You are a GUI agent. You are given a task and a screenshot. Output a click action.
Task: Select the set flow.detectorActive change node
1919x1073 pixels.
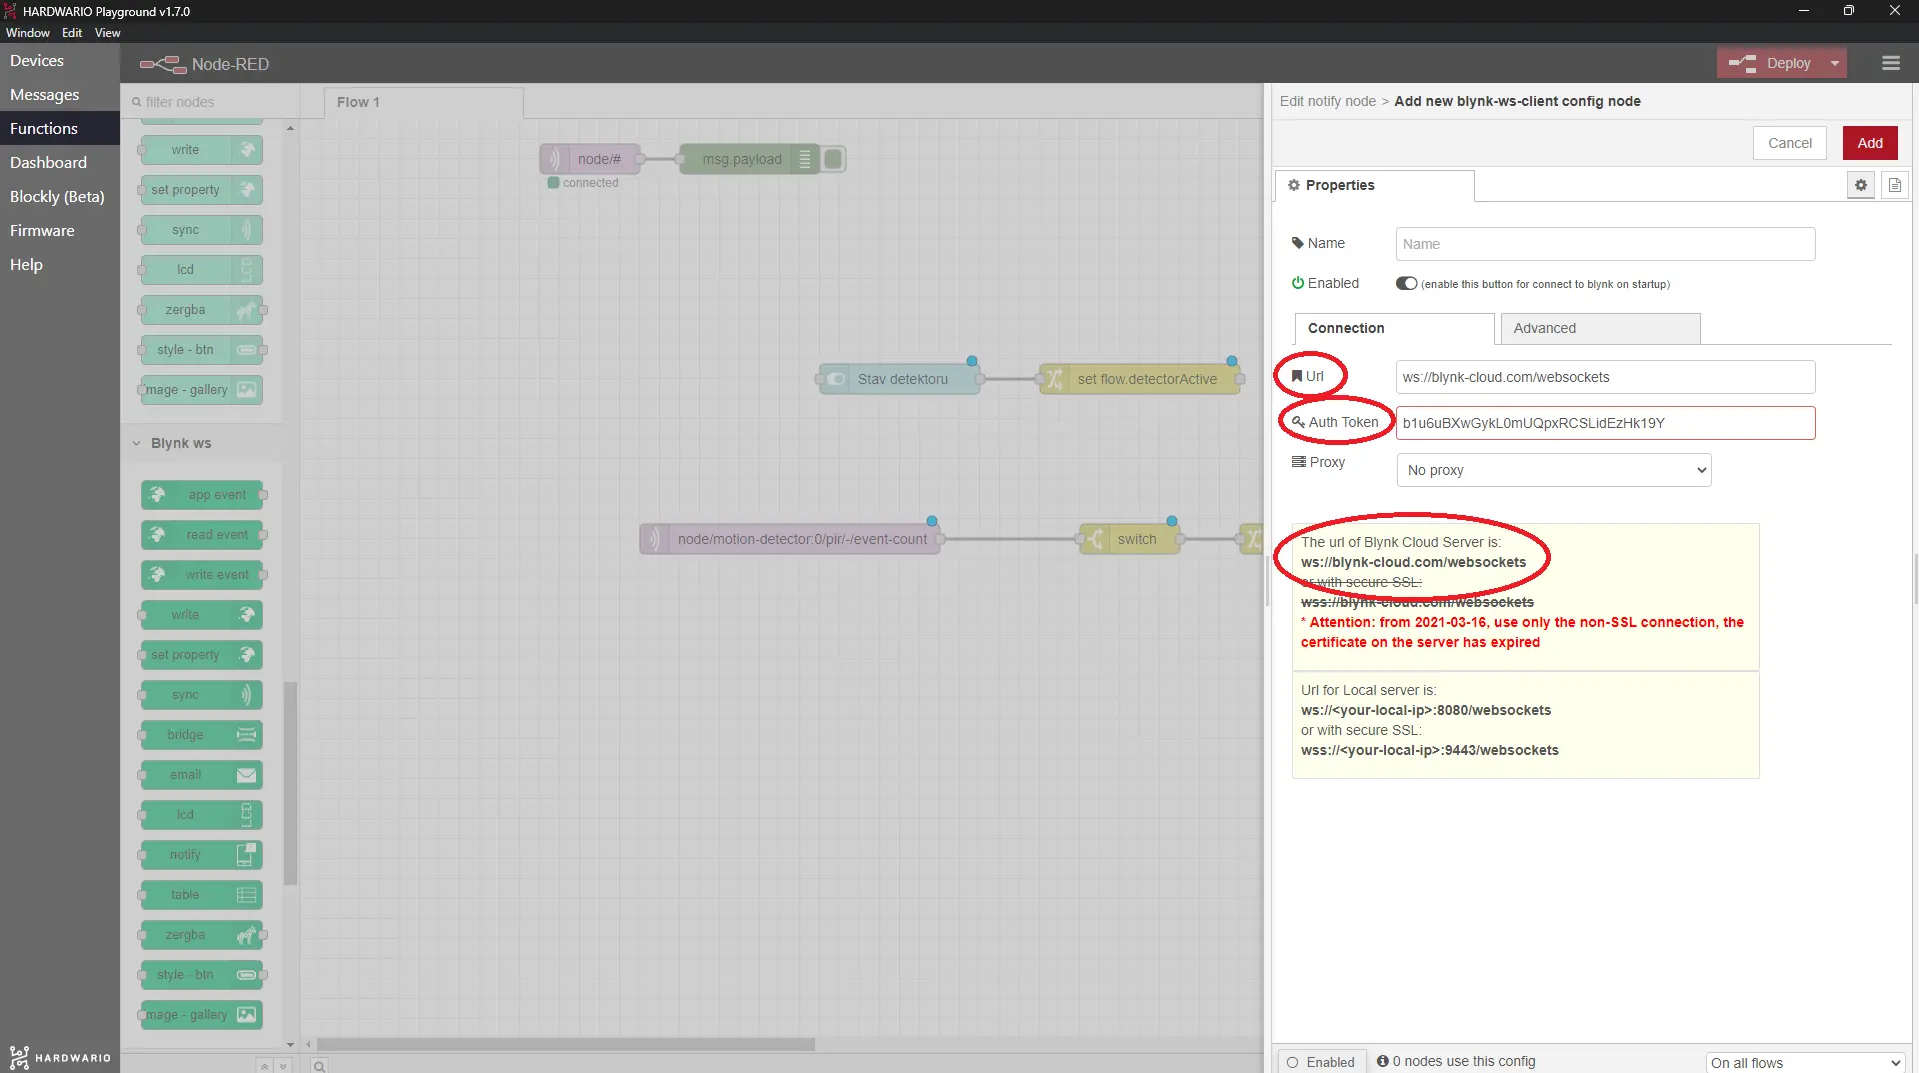coord(1140,379)
